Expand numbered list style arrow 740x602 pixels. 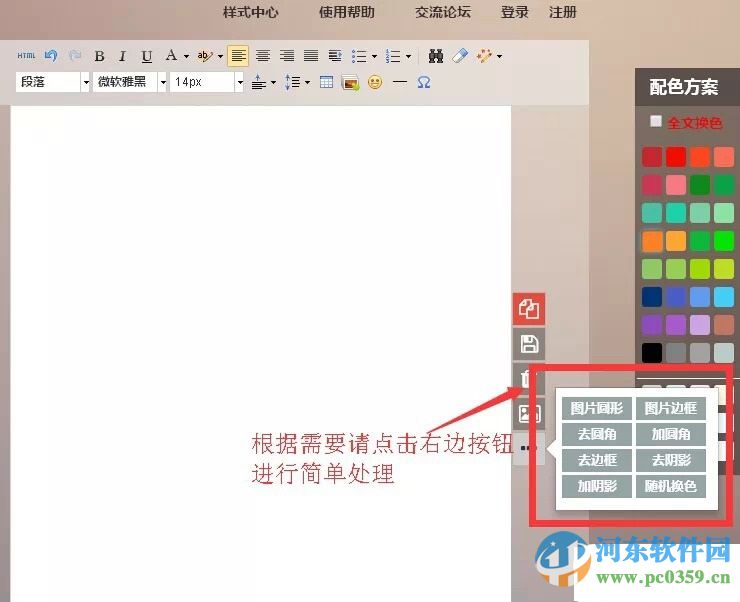[409, 57]
